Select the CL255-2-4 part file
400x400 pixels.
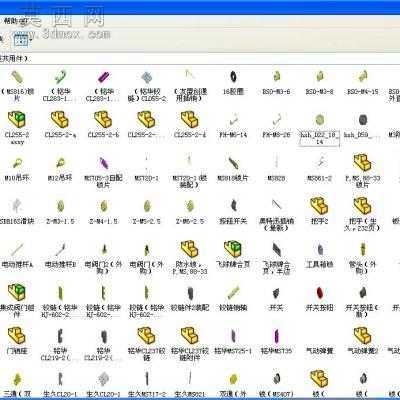pyautogui.click(x=190, y=120)
